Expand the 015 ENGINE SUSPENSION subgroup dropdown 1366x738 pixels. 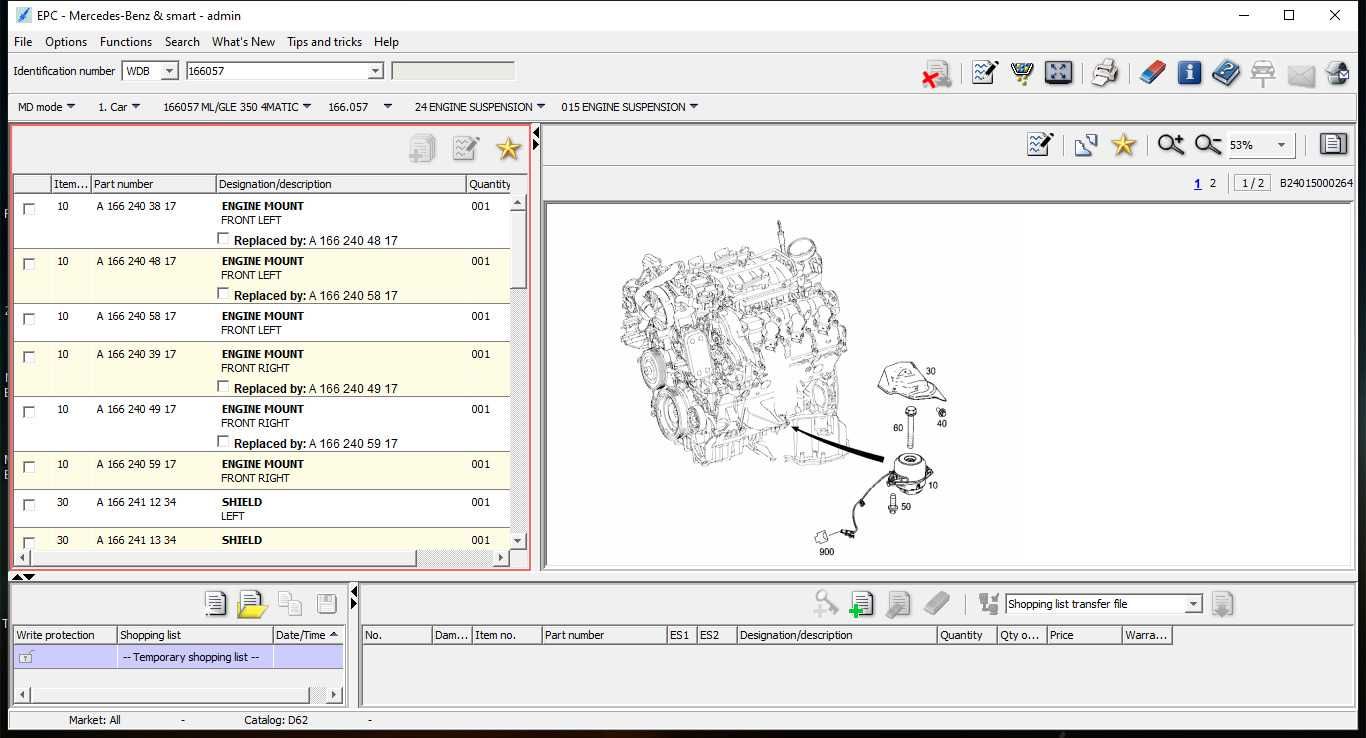630,107
